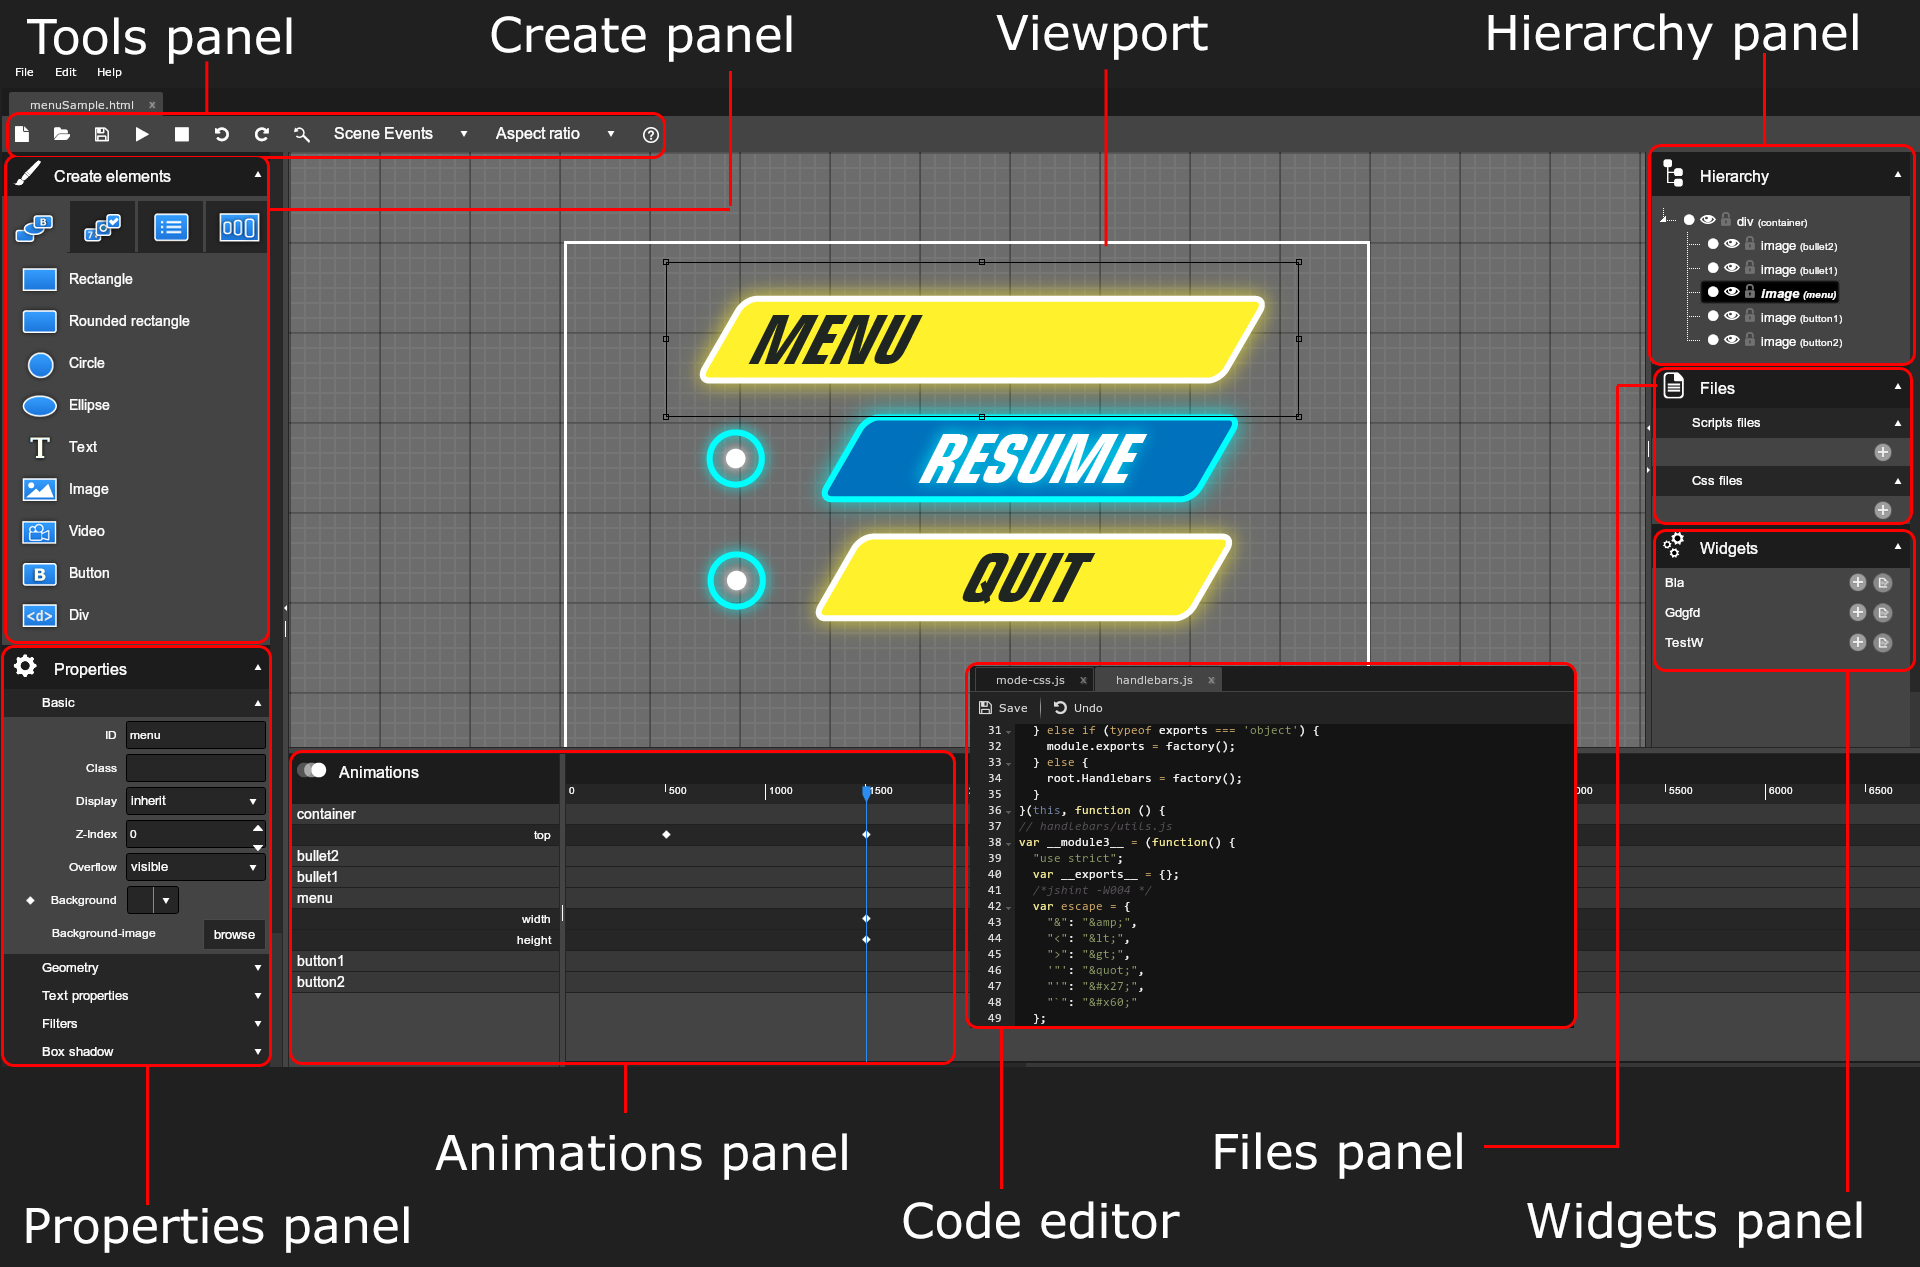Open the Edit menu
The image size is (1920, 1267).
coord(65,72)
